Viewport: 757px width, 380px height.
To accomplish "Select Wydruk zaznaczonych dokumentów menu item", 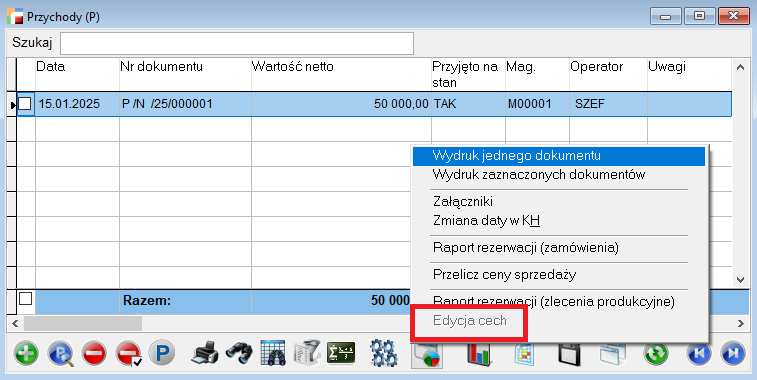I will click(539, 174).
